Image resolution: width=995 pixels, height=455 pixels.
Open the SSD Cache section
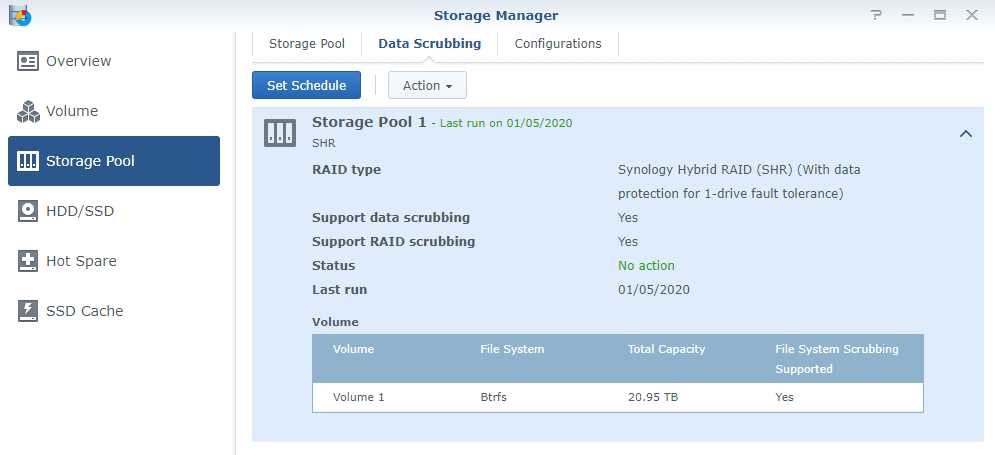tap(114, 311)
